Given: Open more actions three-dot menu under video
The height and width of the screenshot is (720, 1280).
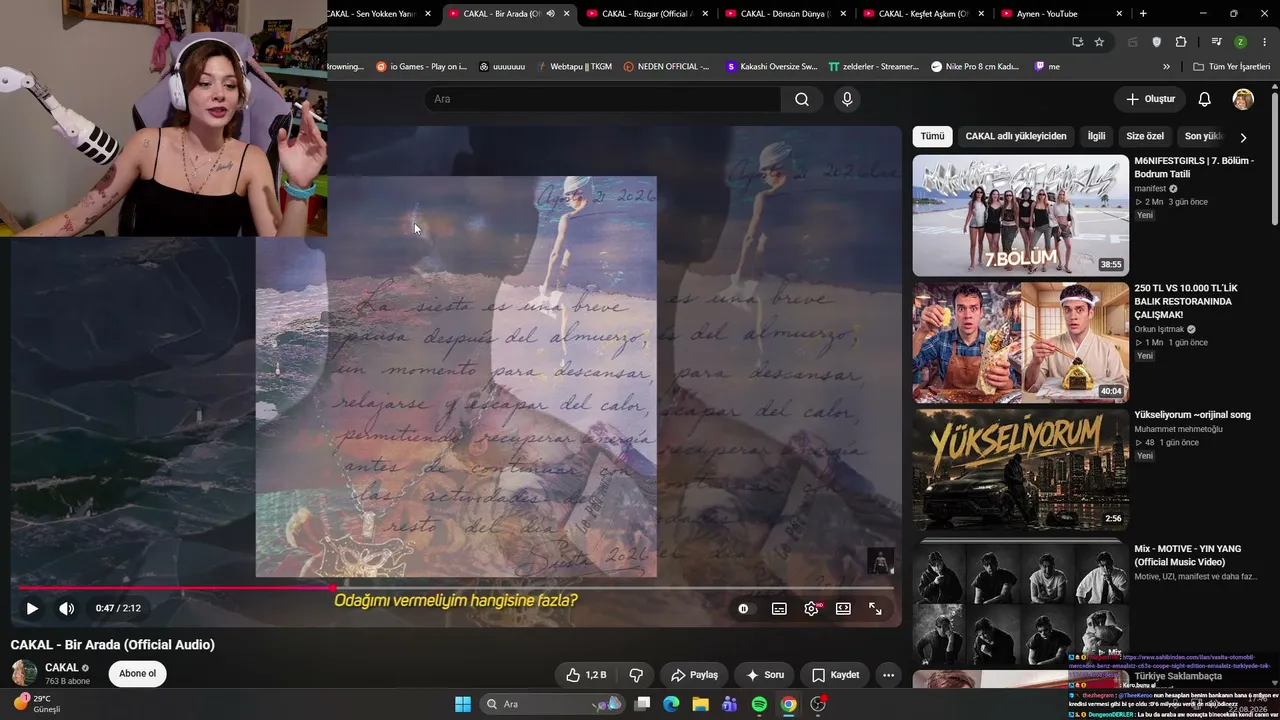Looking at the screenshot, I should [x=888, y=675].
